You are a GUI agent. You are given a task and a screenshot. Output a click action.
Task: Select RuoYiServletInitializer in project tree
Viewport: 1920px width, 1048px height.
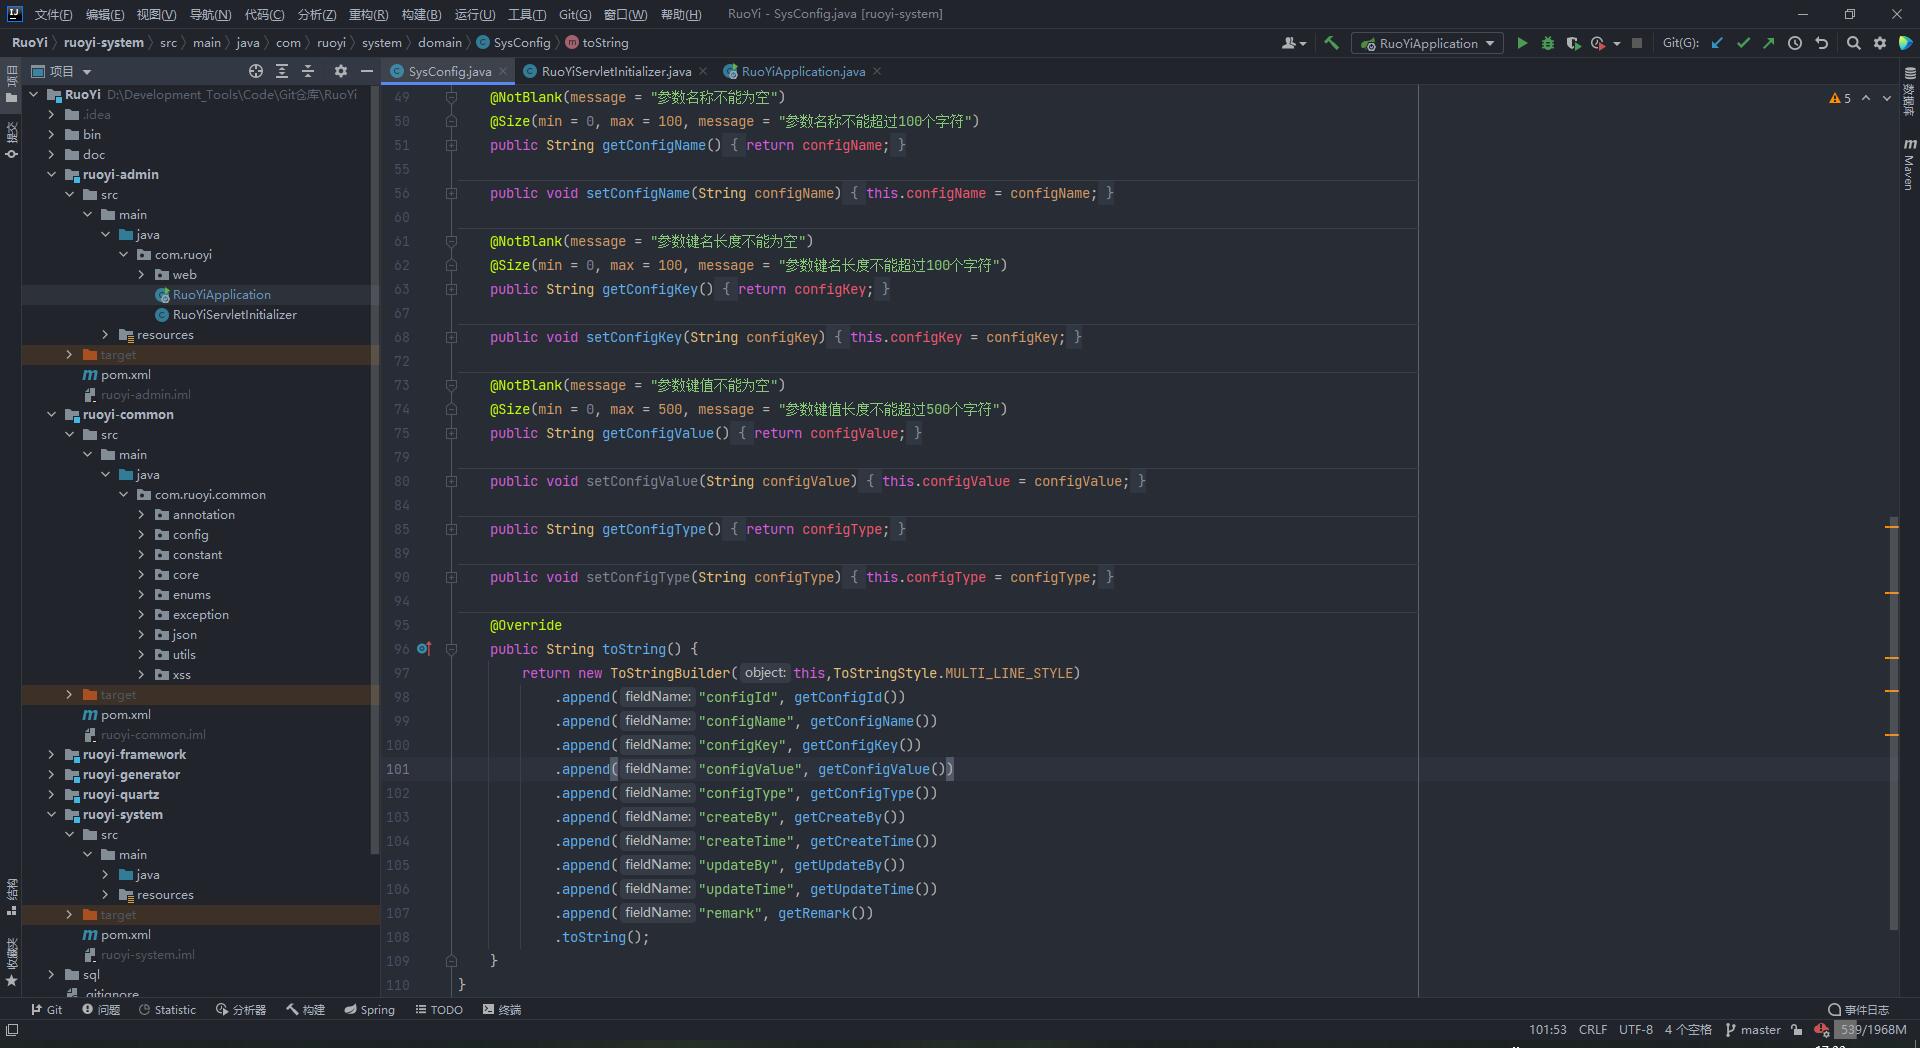234,315
